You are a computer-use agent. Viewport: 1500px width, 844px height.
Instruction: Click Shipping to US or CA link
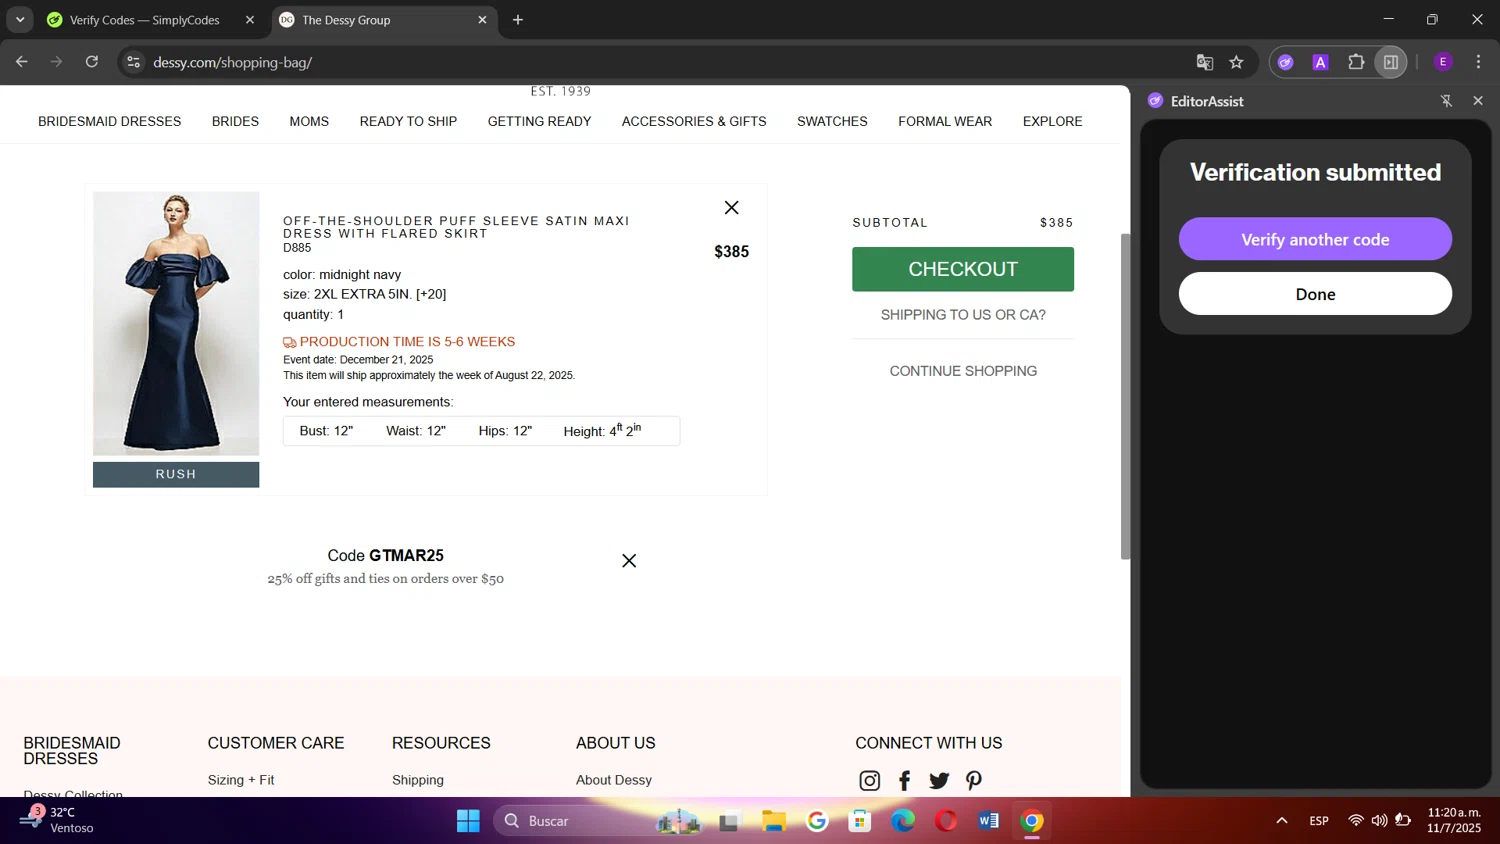point(963,315)
